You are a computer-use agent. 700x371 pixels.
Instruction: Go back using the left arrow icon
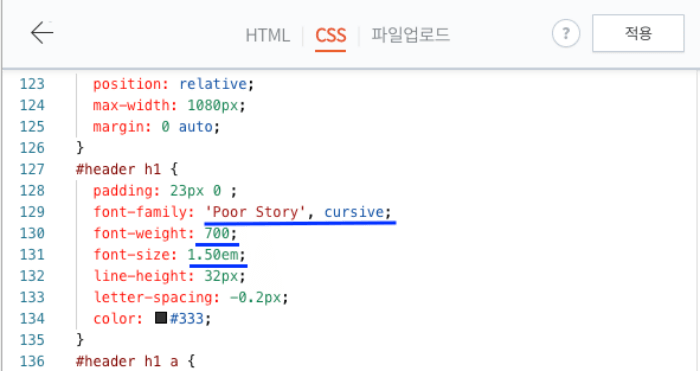(x=42, y=33)
